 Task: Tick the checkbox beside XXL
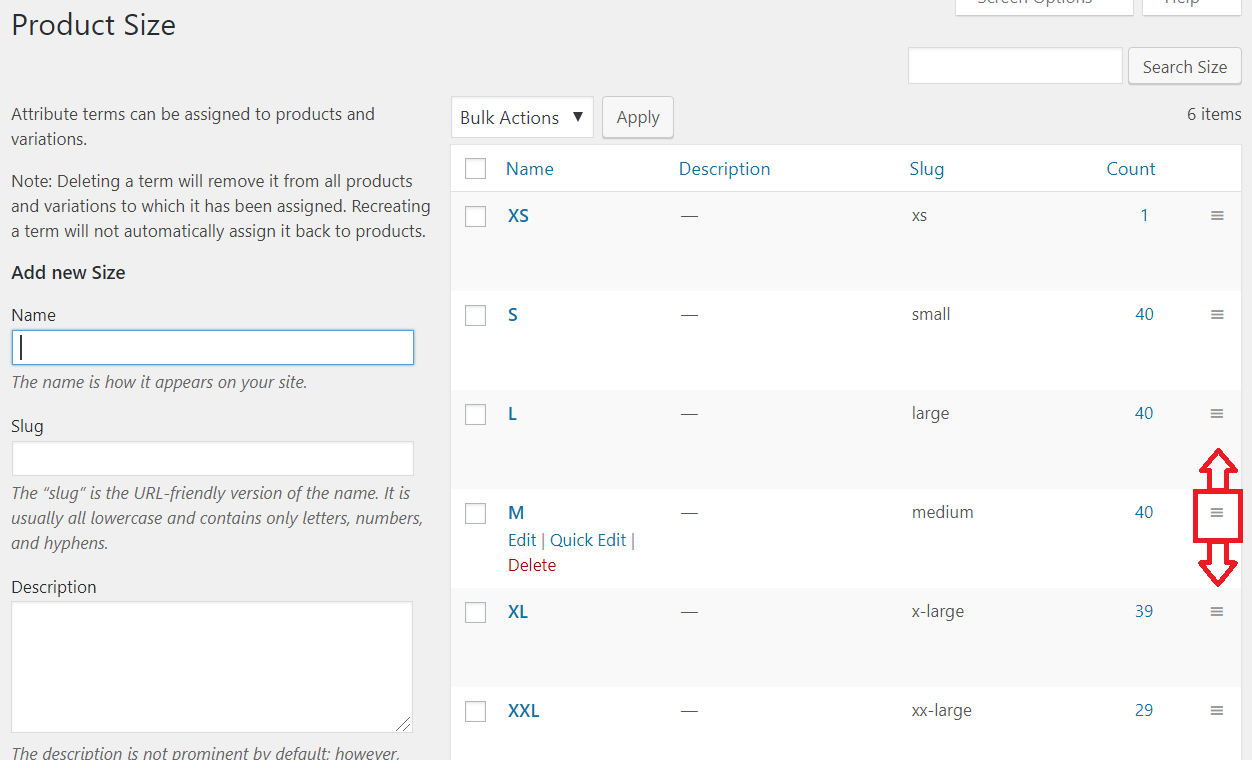pyautogui.click(x=476, y=711)
